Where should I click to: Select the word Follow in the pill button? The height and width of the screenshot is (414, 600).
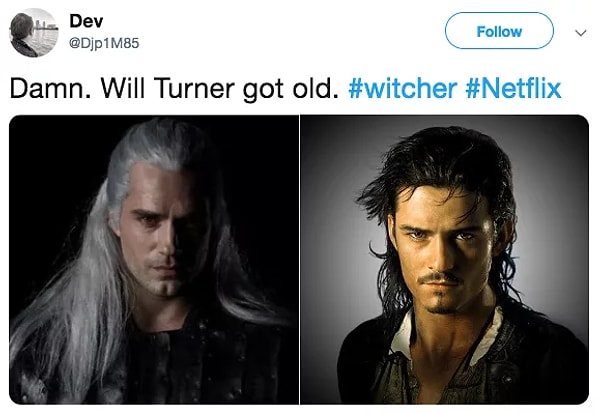pyautogui.click(x=499, y=31)
